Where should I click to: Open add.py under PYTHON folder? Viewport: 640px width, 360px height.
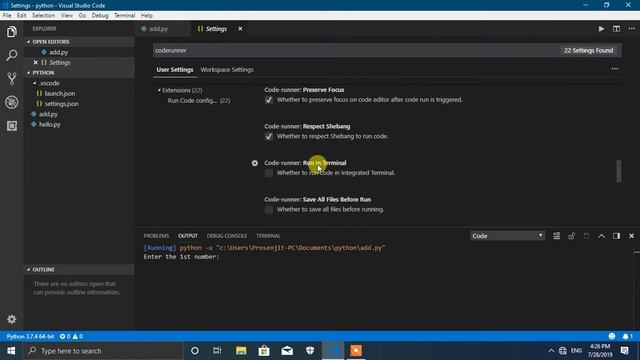(48, 114)
